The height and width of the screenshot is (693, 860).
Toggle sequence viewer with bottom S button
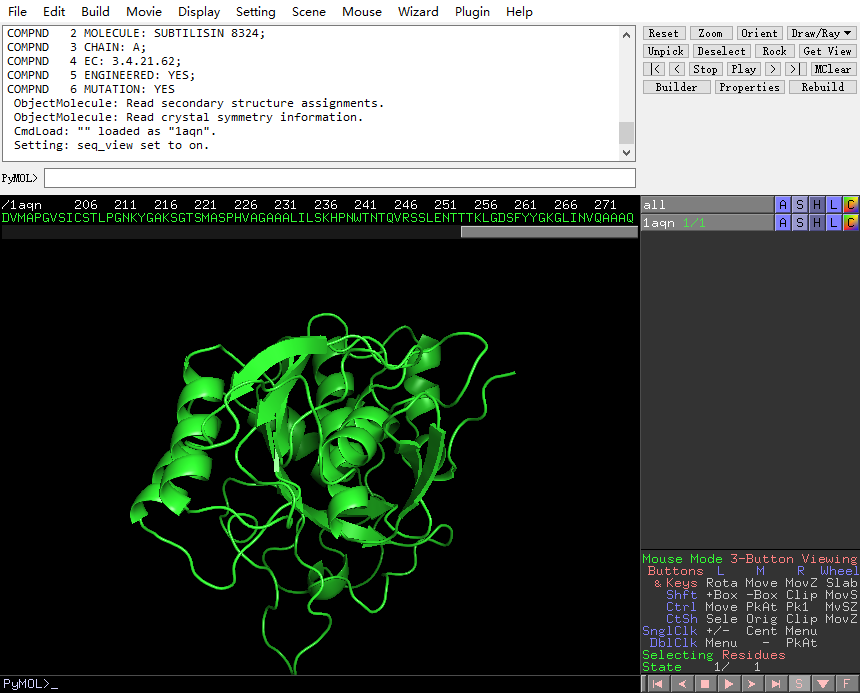click(800, 684)
